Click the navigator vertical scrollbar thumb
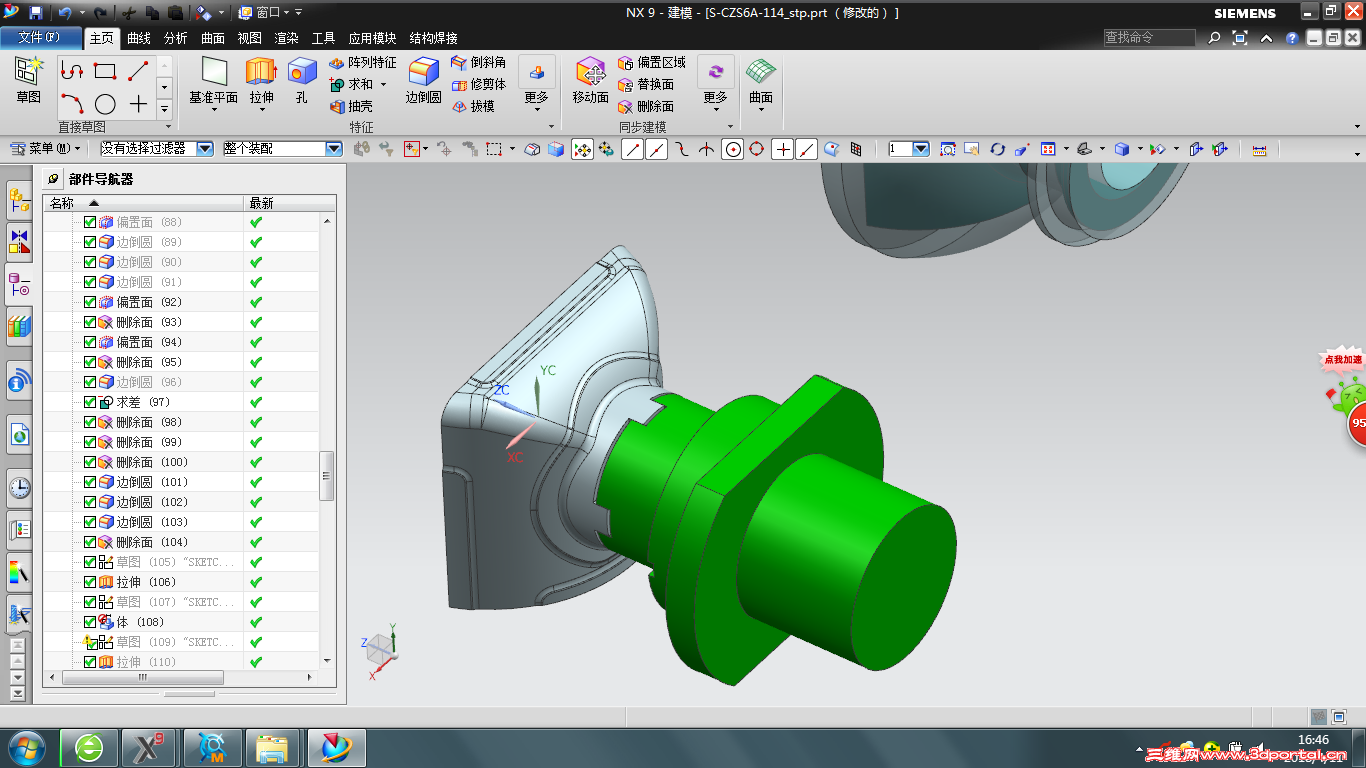1366x768 pixels. 326,476
